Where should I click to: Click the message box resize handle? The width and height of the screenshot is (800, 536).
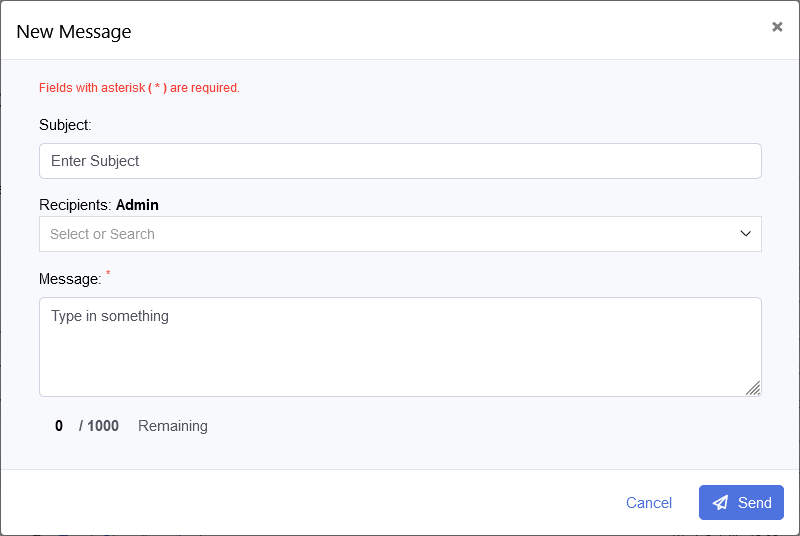click(753, 388)
